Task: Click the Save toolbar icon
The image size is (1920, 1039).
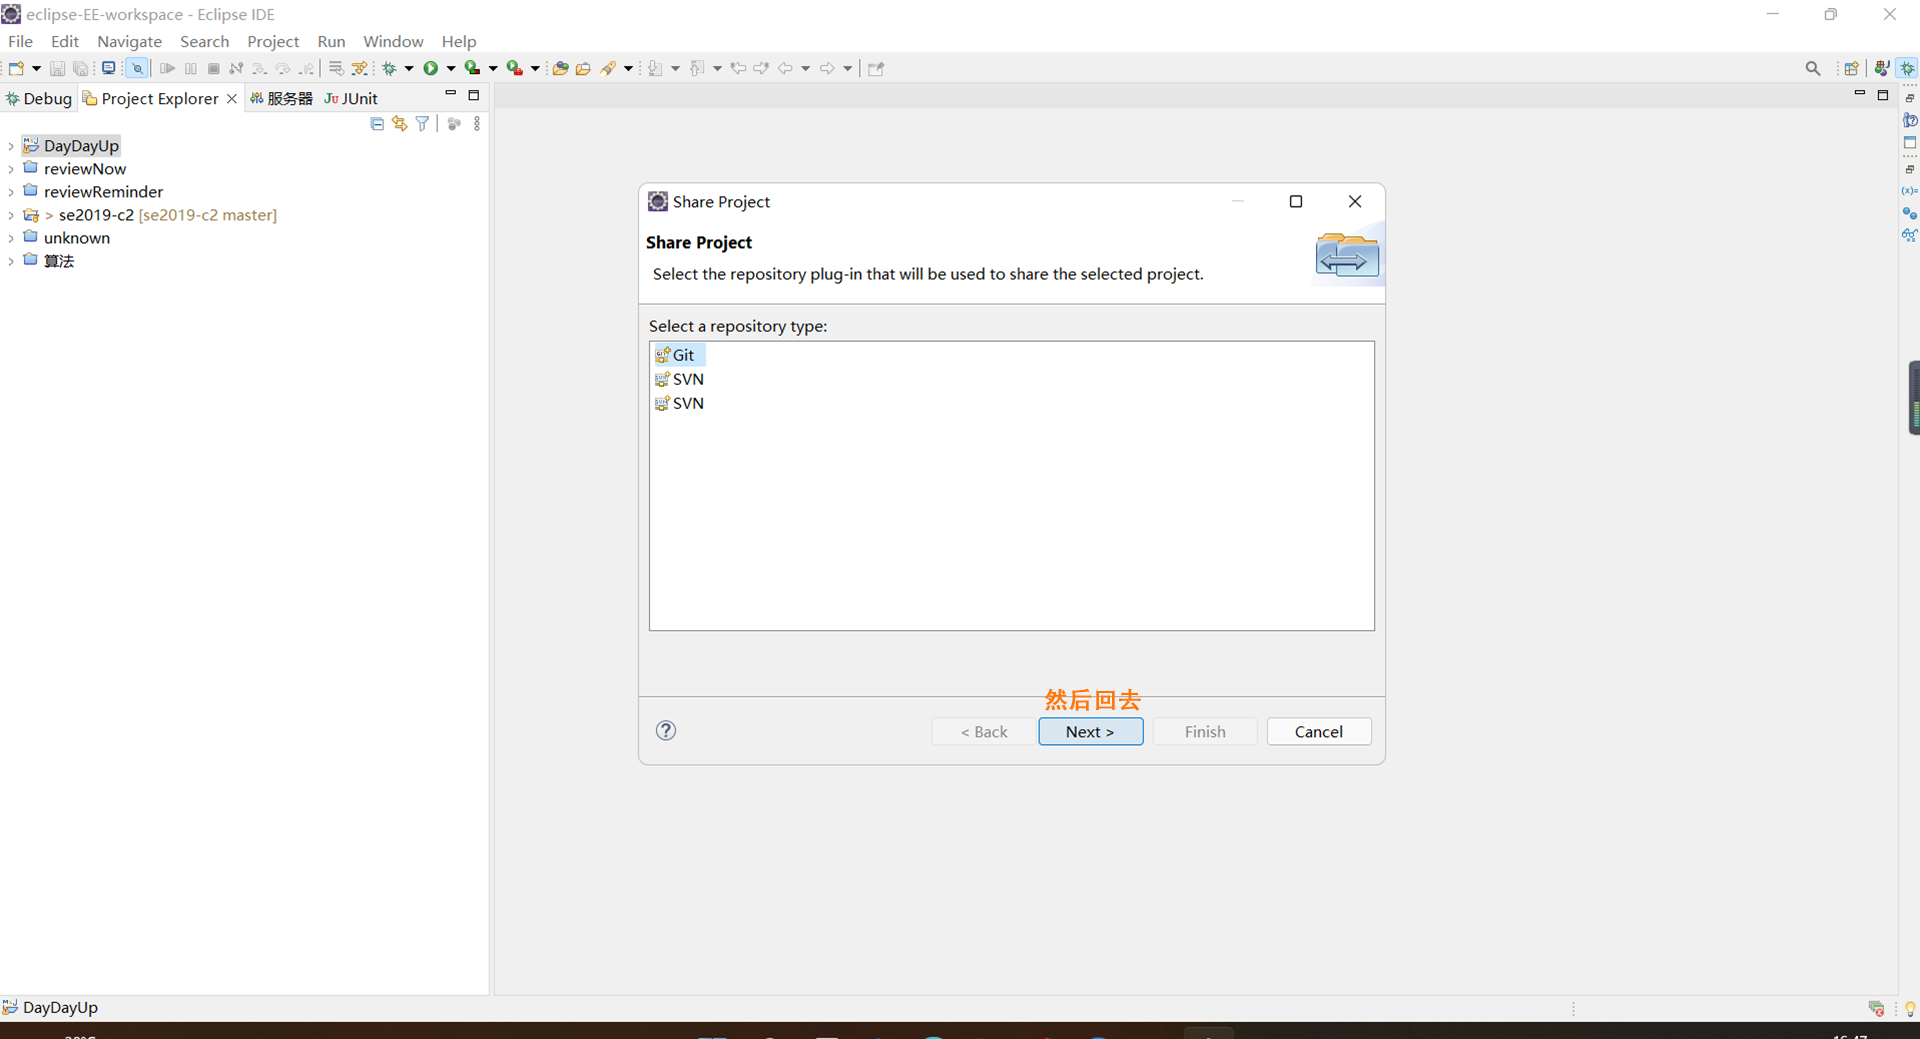Action: [x=57, y=68]
